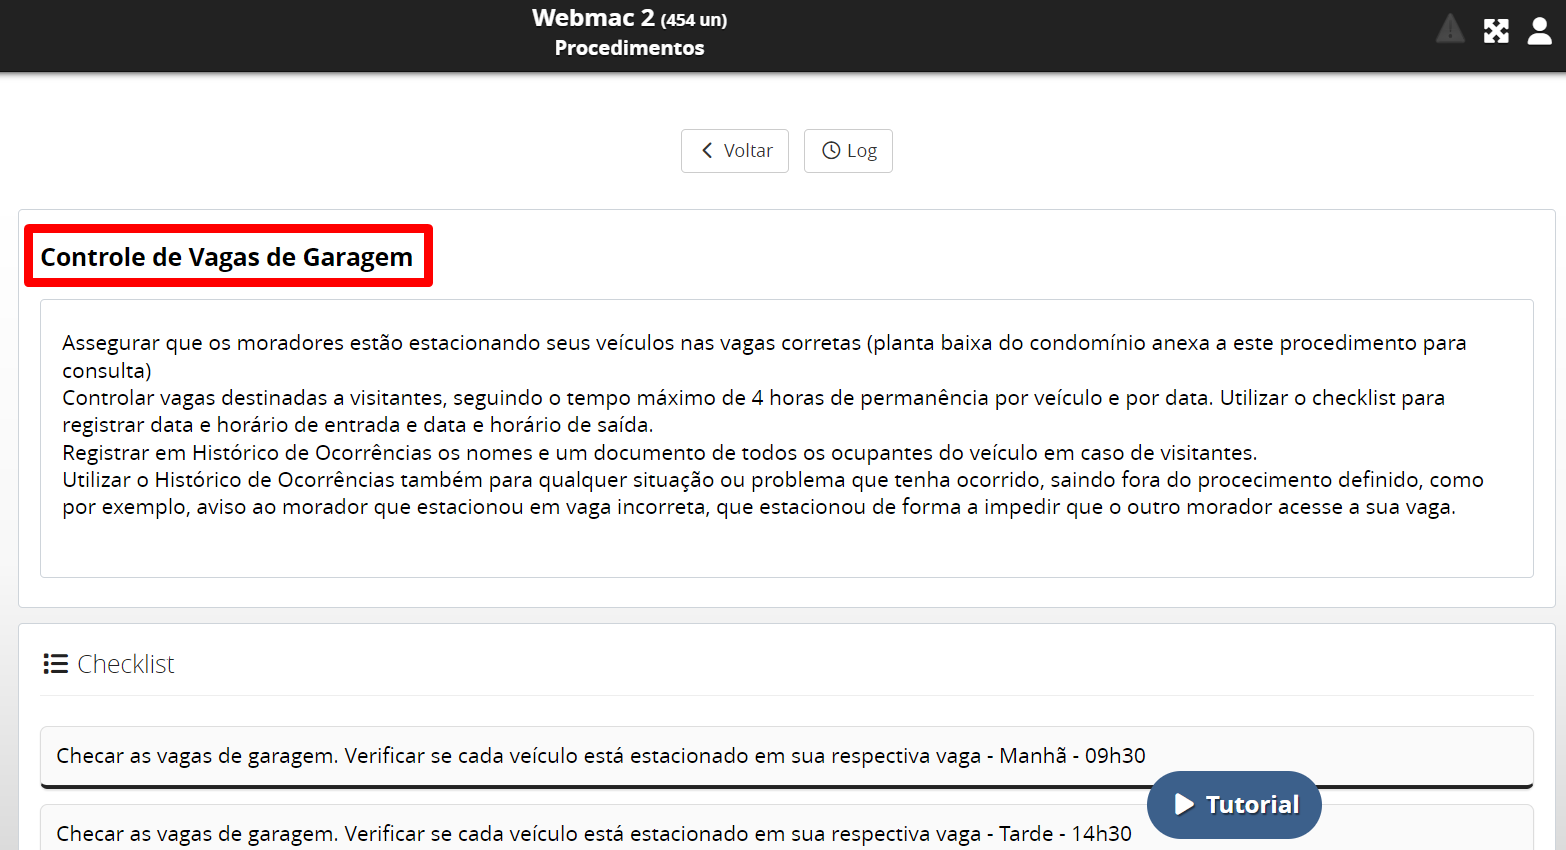The width and height of the screenshot is (1566, 850).
Task: Click the Webmac 2 title in header
Action: (593, 18)
